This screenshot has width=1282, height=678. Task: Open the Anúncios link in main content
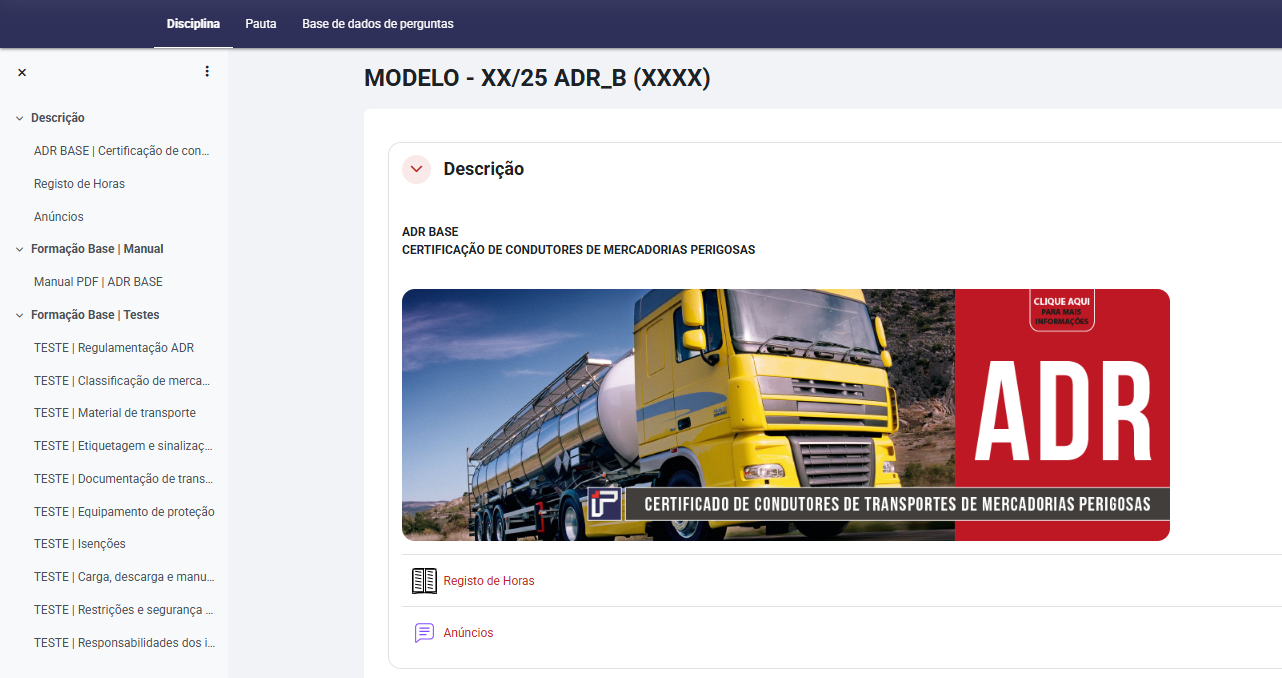click(x=468, y=633)
